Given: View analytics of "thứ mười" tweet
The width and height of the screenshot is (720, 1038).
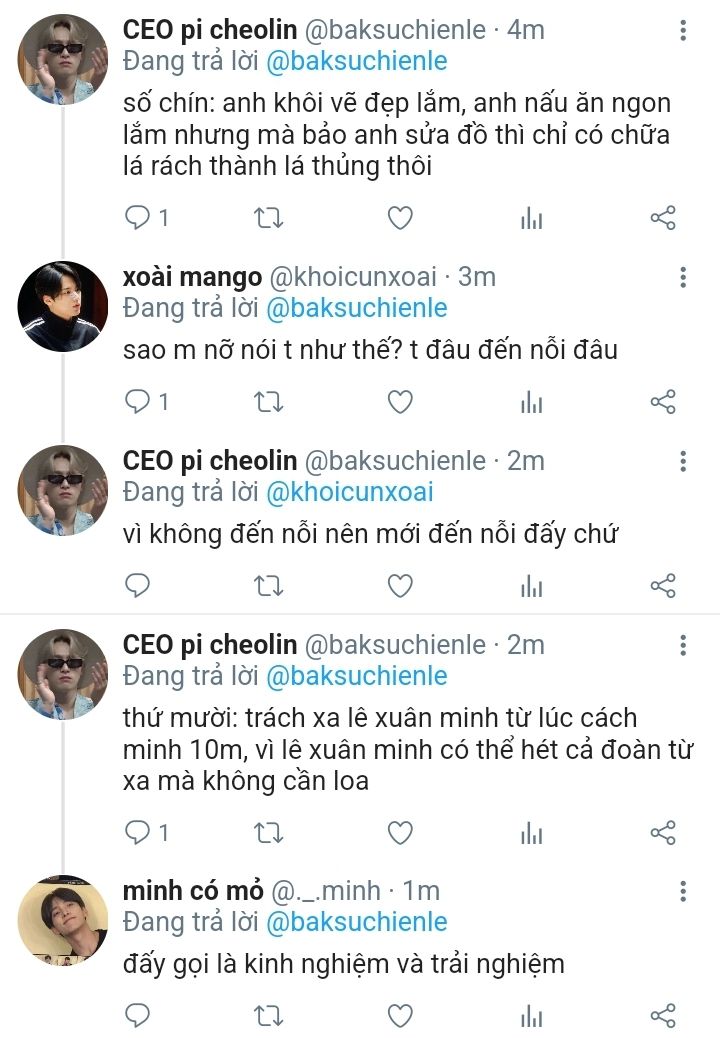Looking at the screenshot, I should coord(531,832).
